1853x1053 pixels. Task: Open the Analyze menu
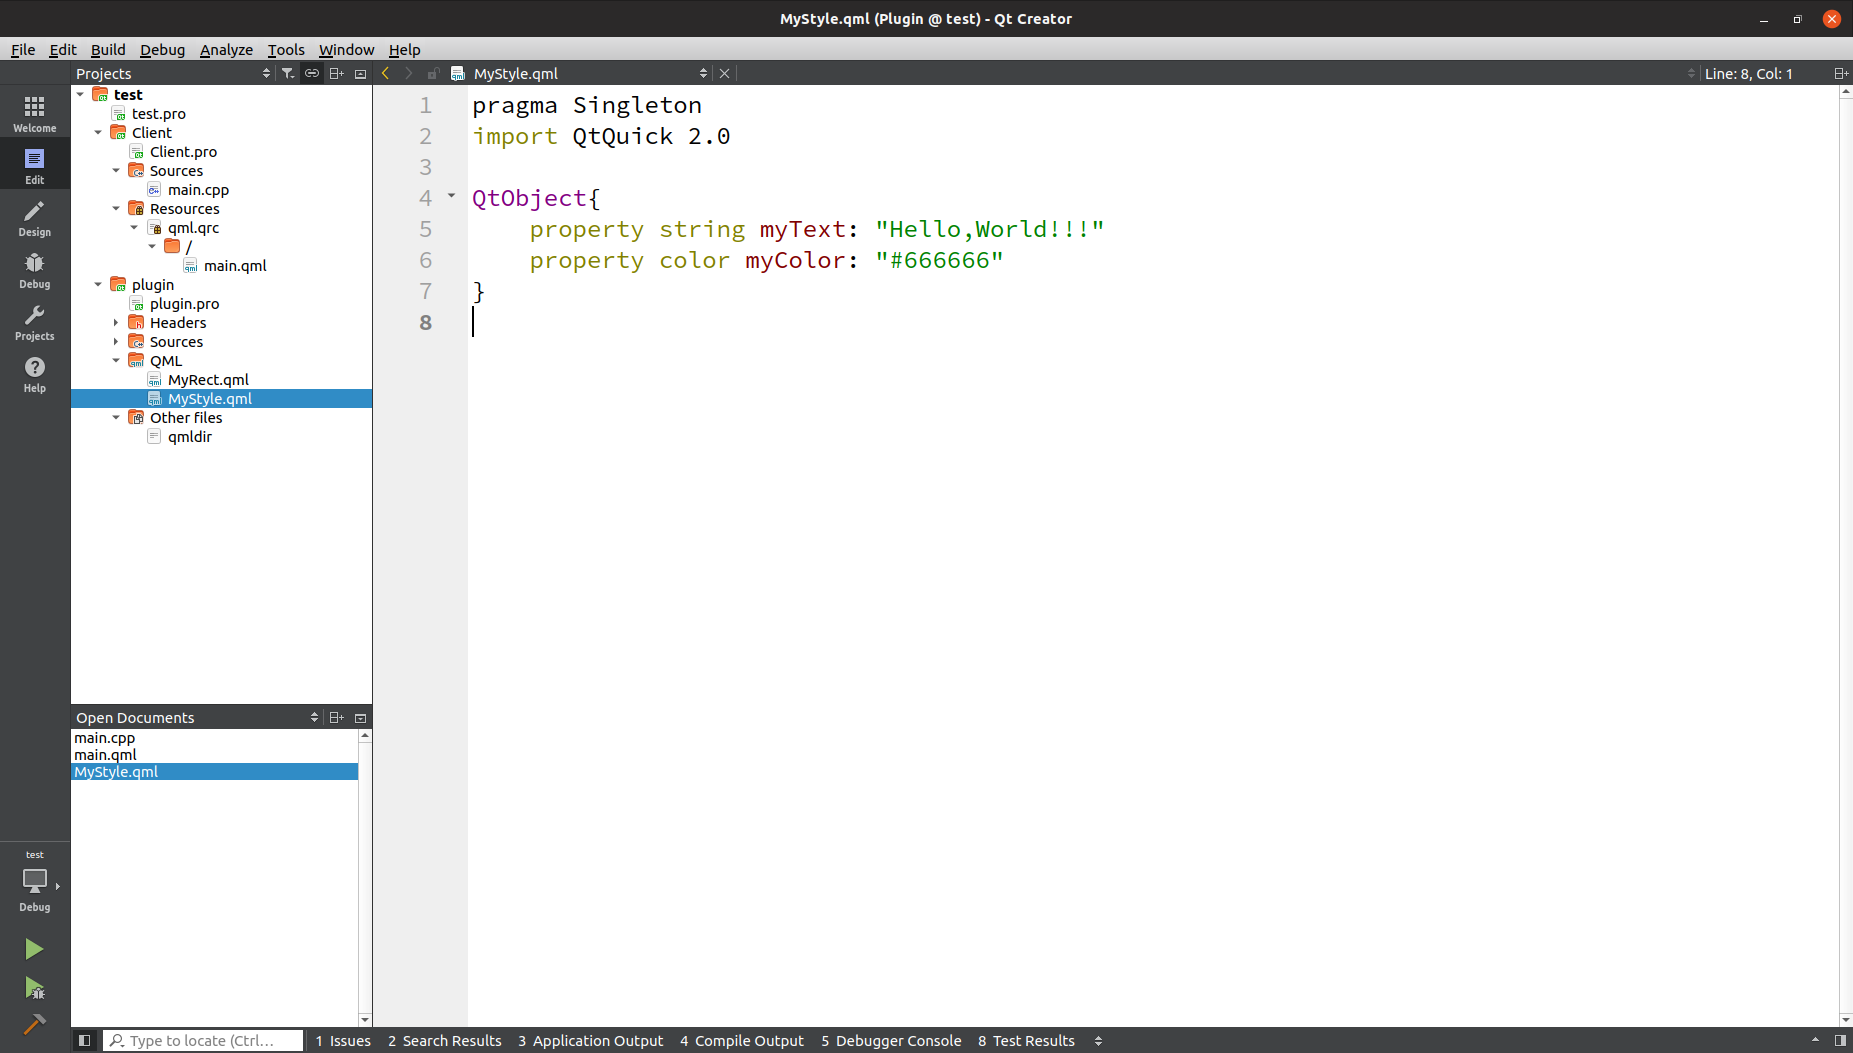point(226,49)
